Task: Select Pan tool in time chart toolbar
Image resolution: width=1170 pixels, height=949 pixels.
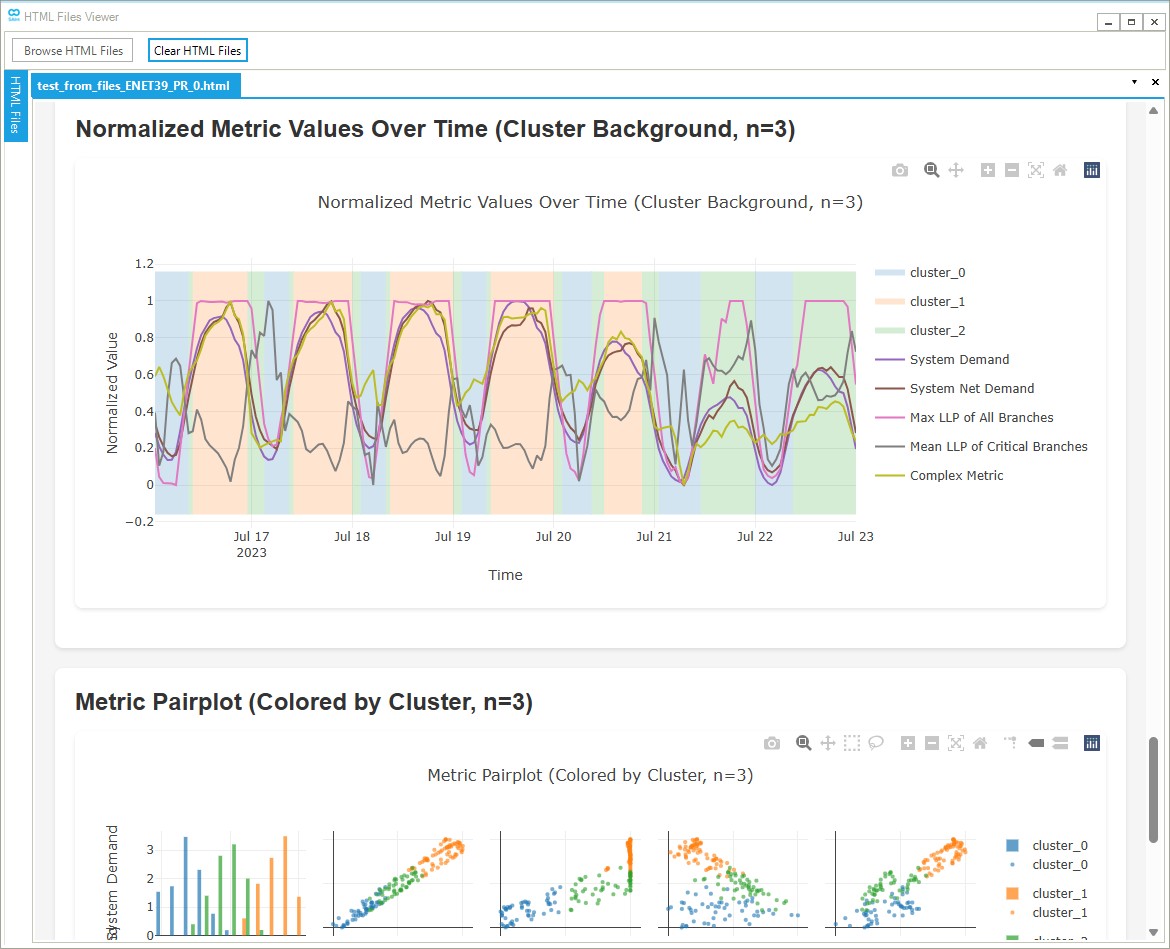Action: pyautogui.click(x=956, y=171)
